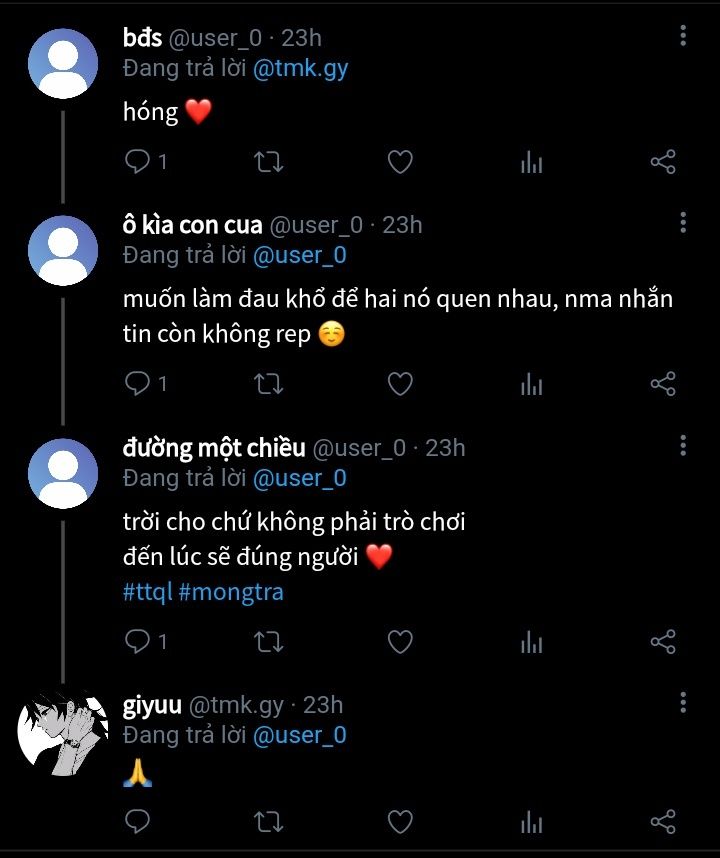
Task: Open more options for bđs tweet
Action: 683,37
